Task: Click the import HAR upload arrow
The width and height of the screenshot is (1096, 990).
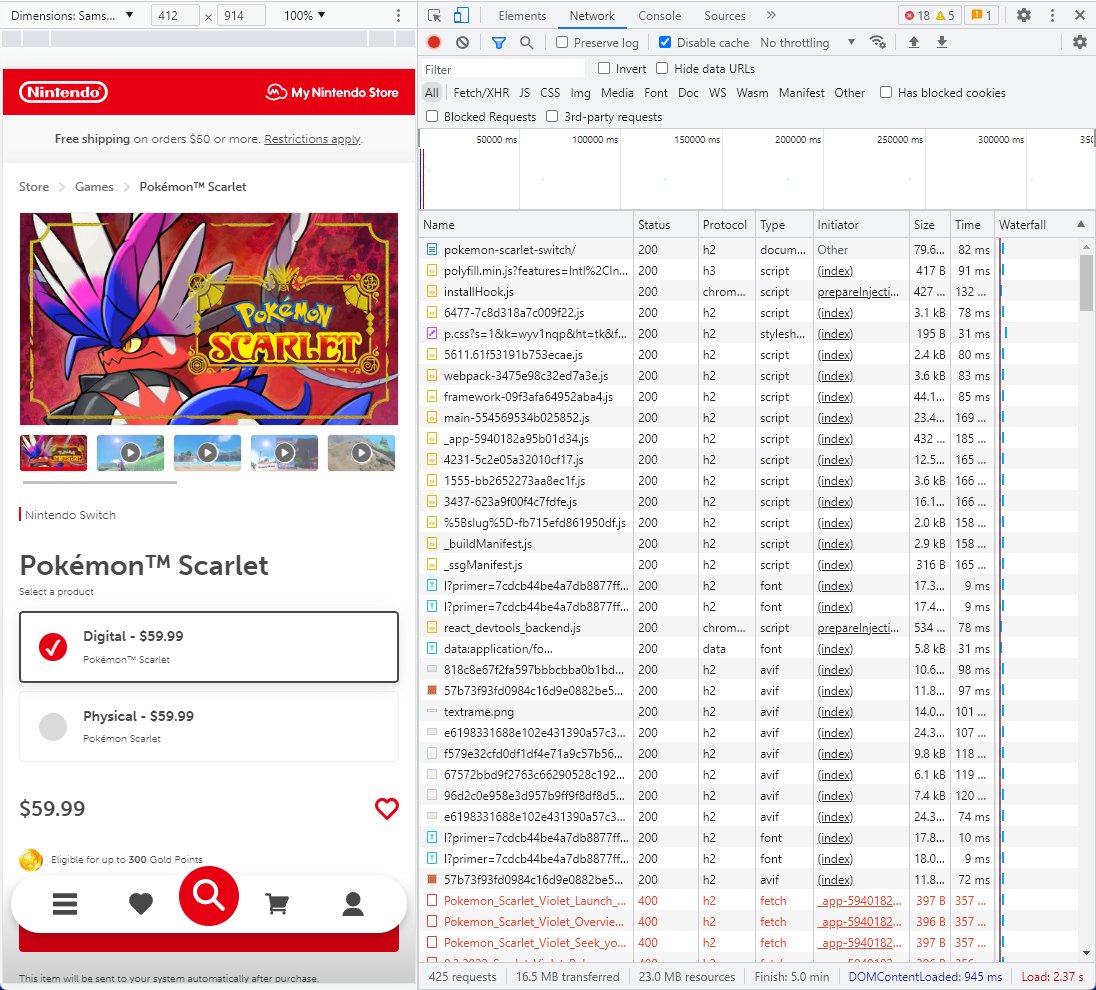Action: click(x=914, y=43)
